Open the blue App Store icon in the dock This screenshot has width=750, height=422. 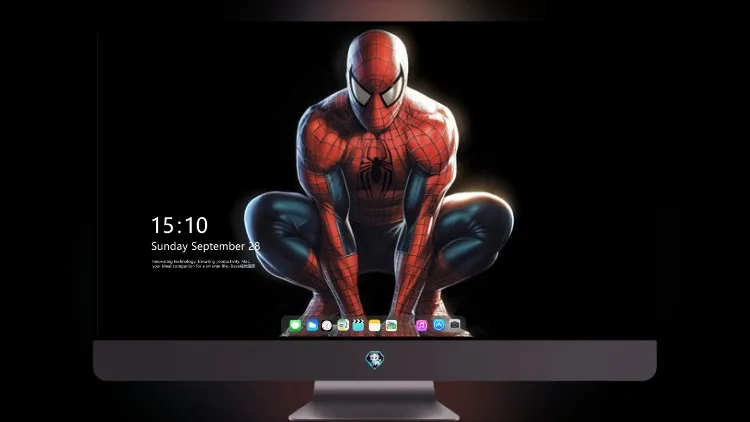tap(439, 325)
